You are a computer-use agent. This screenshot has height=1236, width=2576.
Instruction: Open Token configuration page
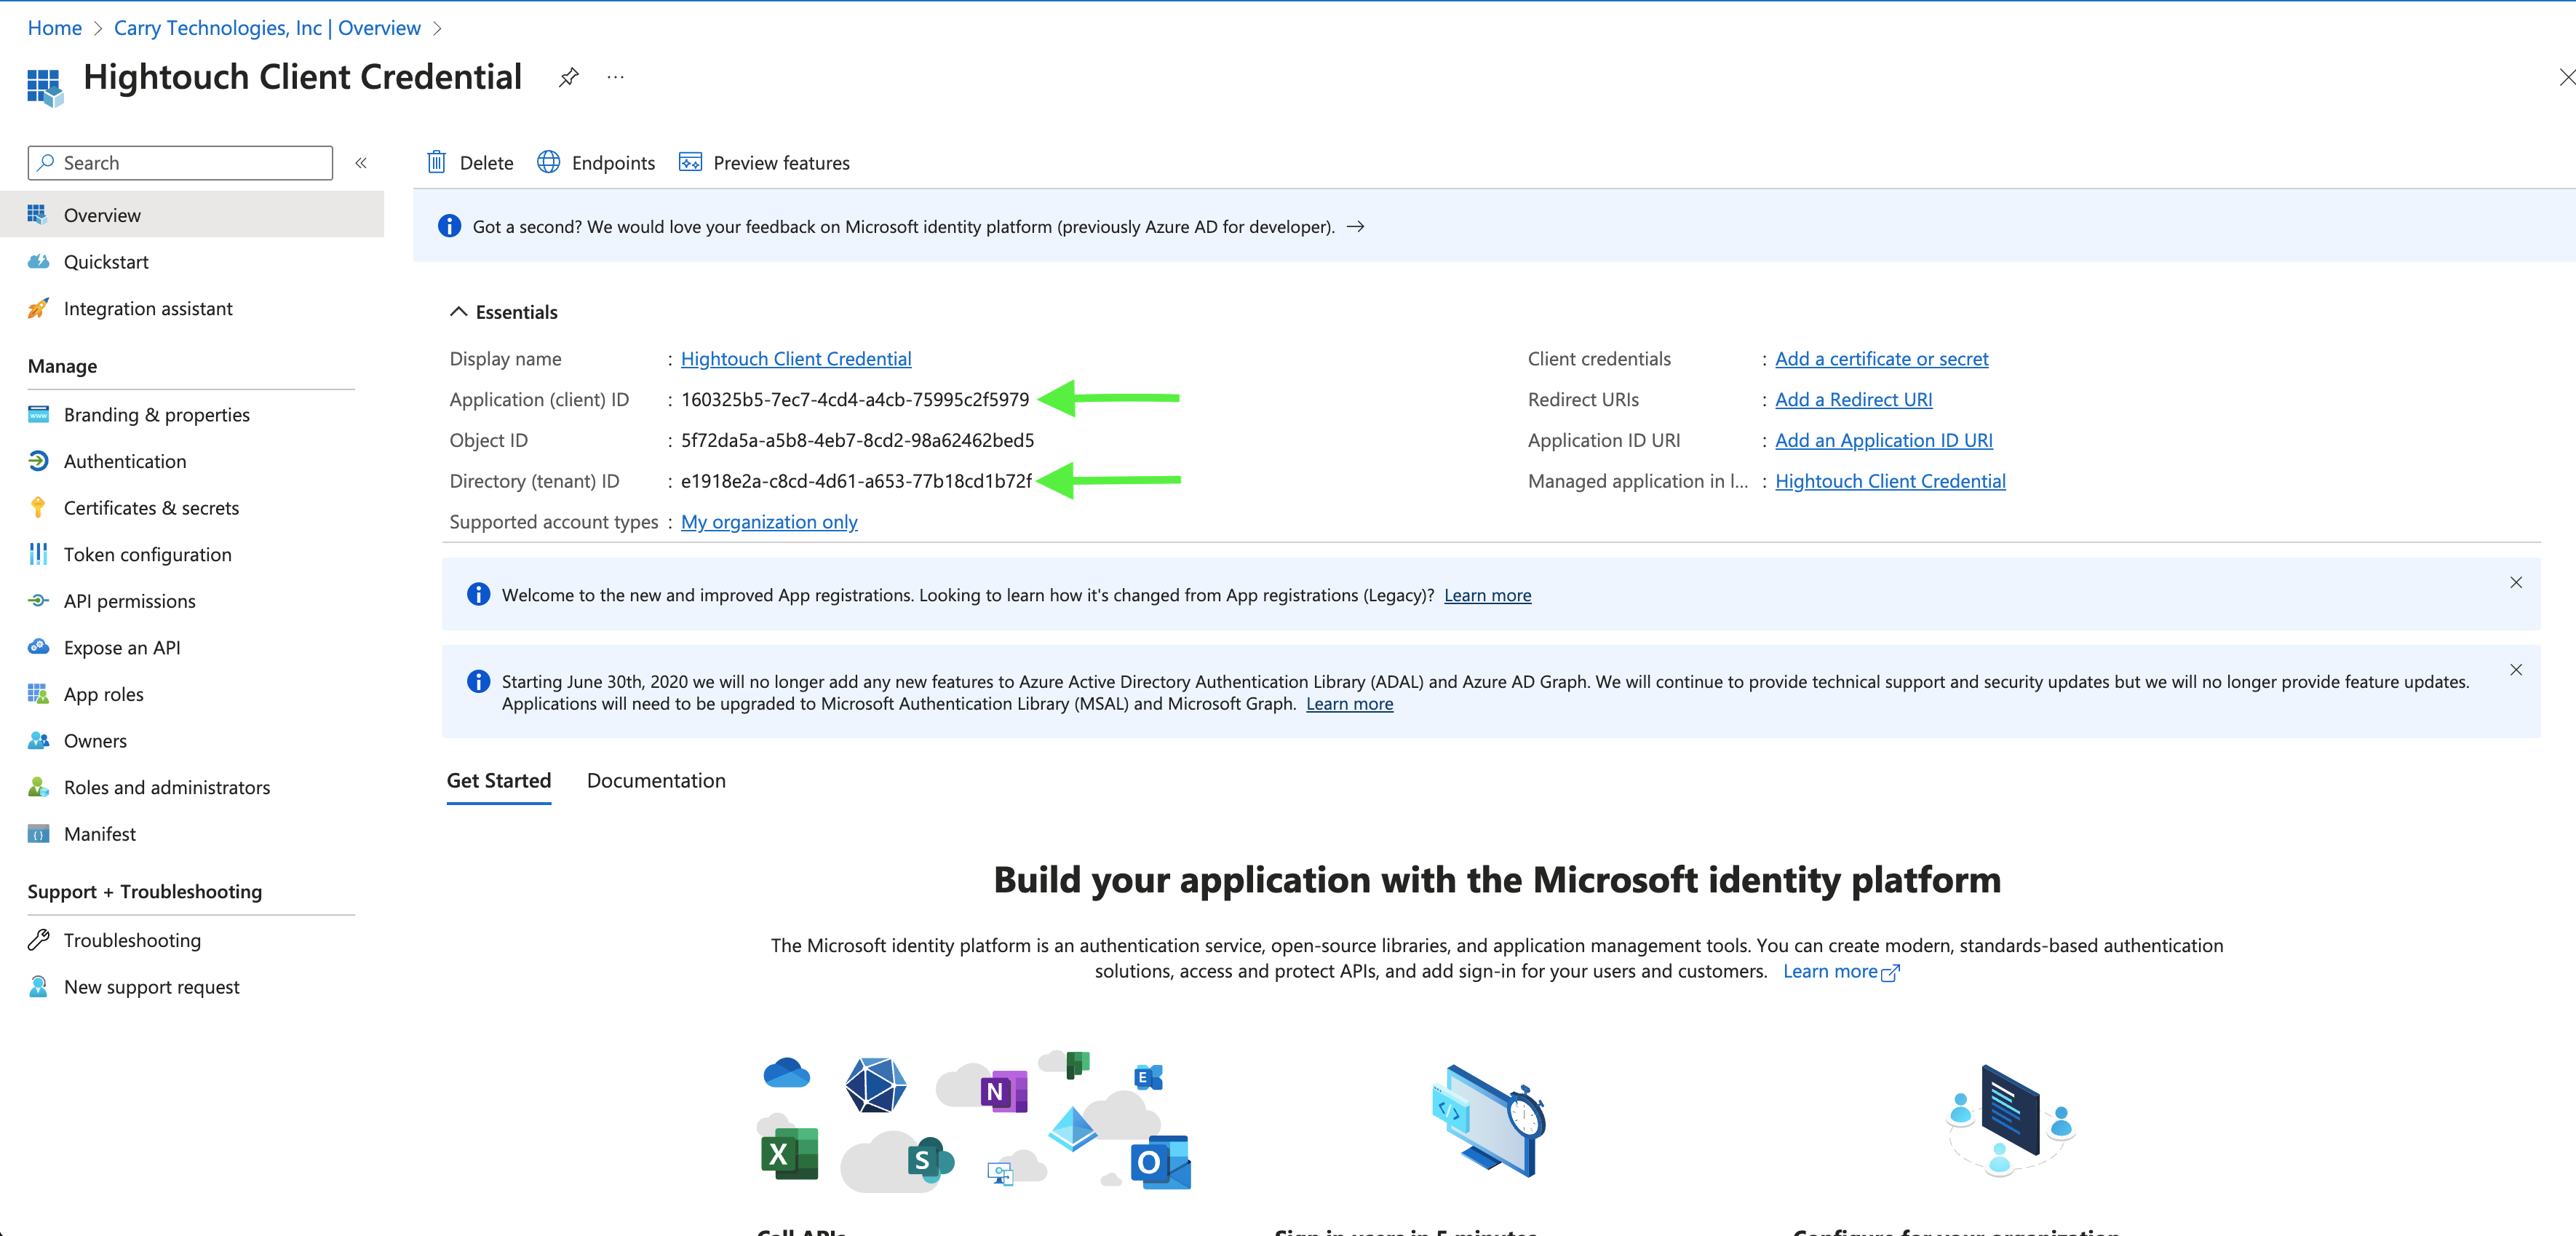pos(192,554)
